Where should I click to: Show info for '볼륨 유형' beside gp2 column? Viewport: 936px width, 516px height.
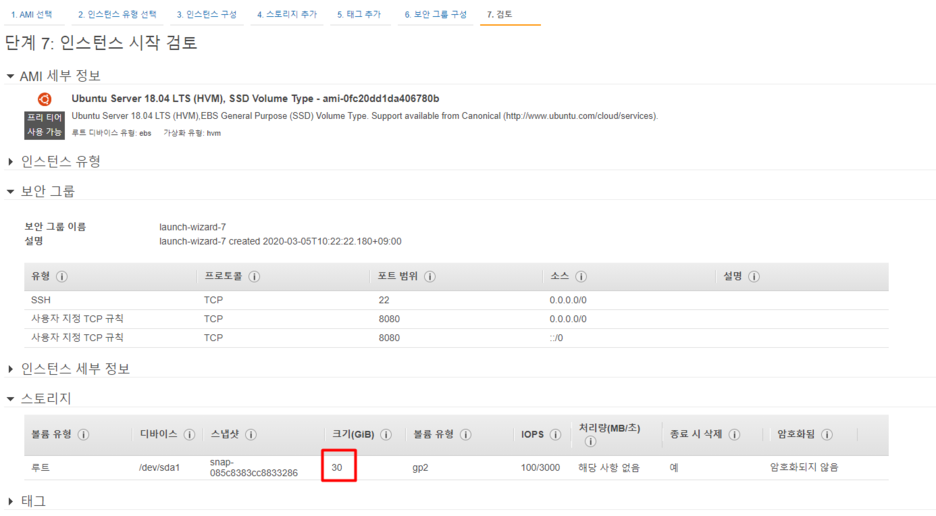tap(466, 435)
